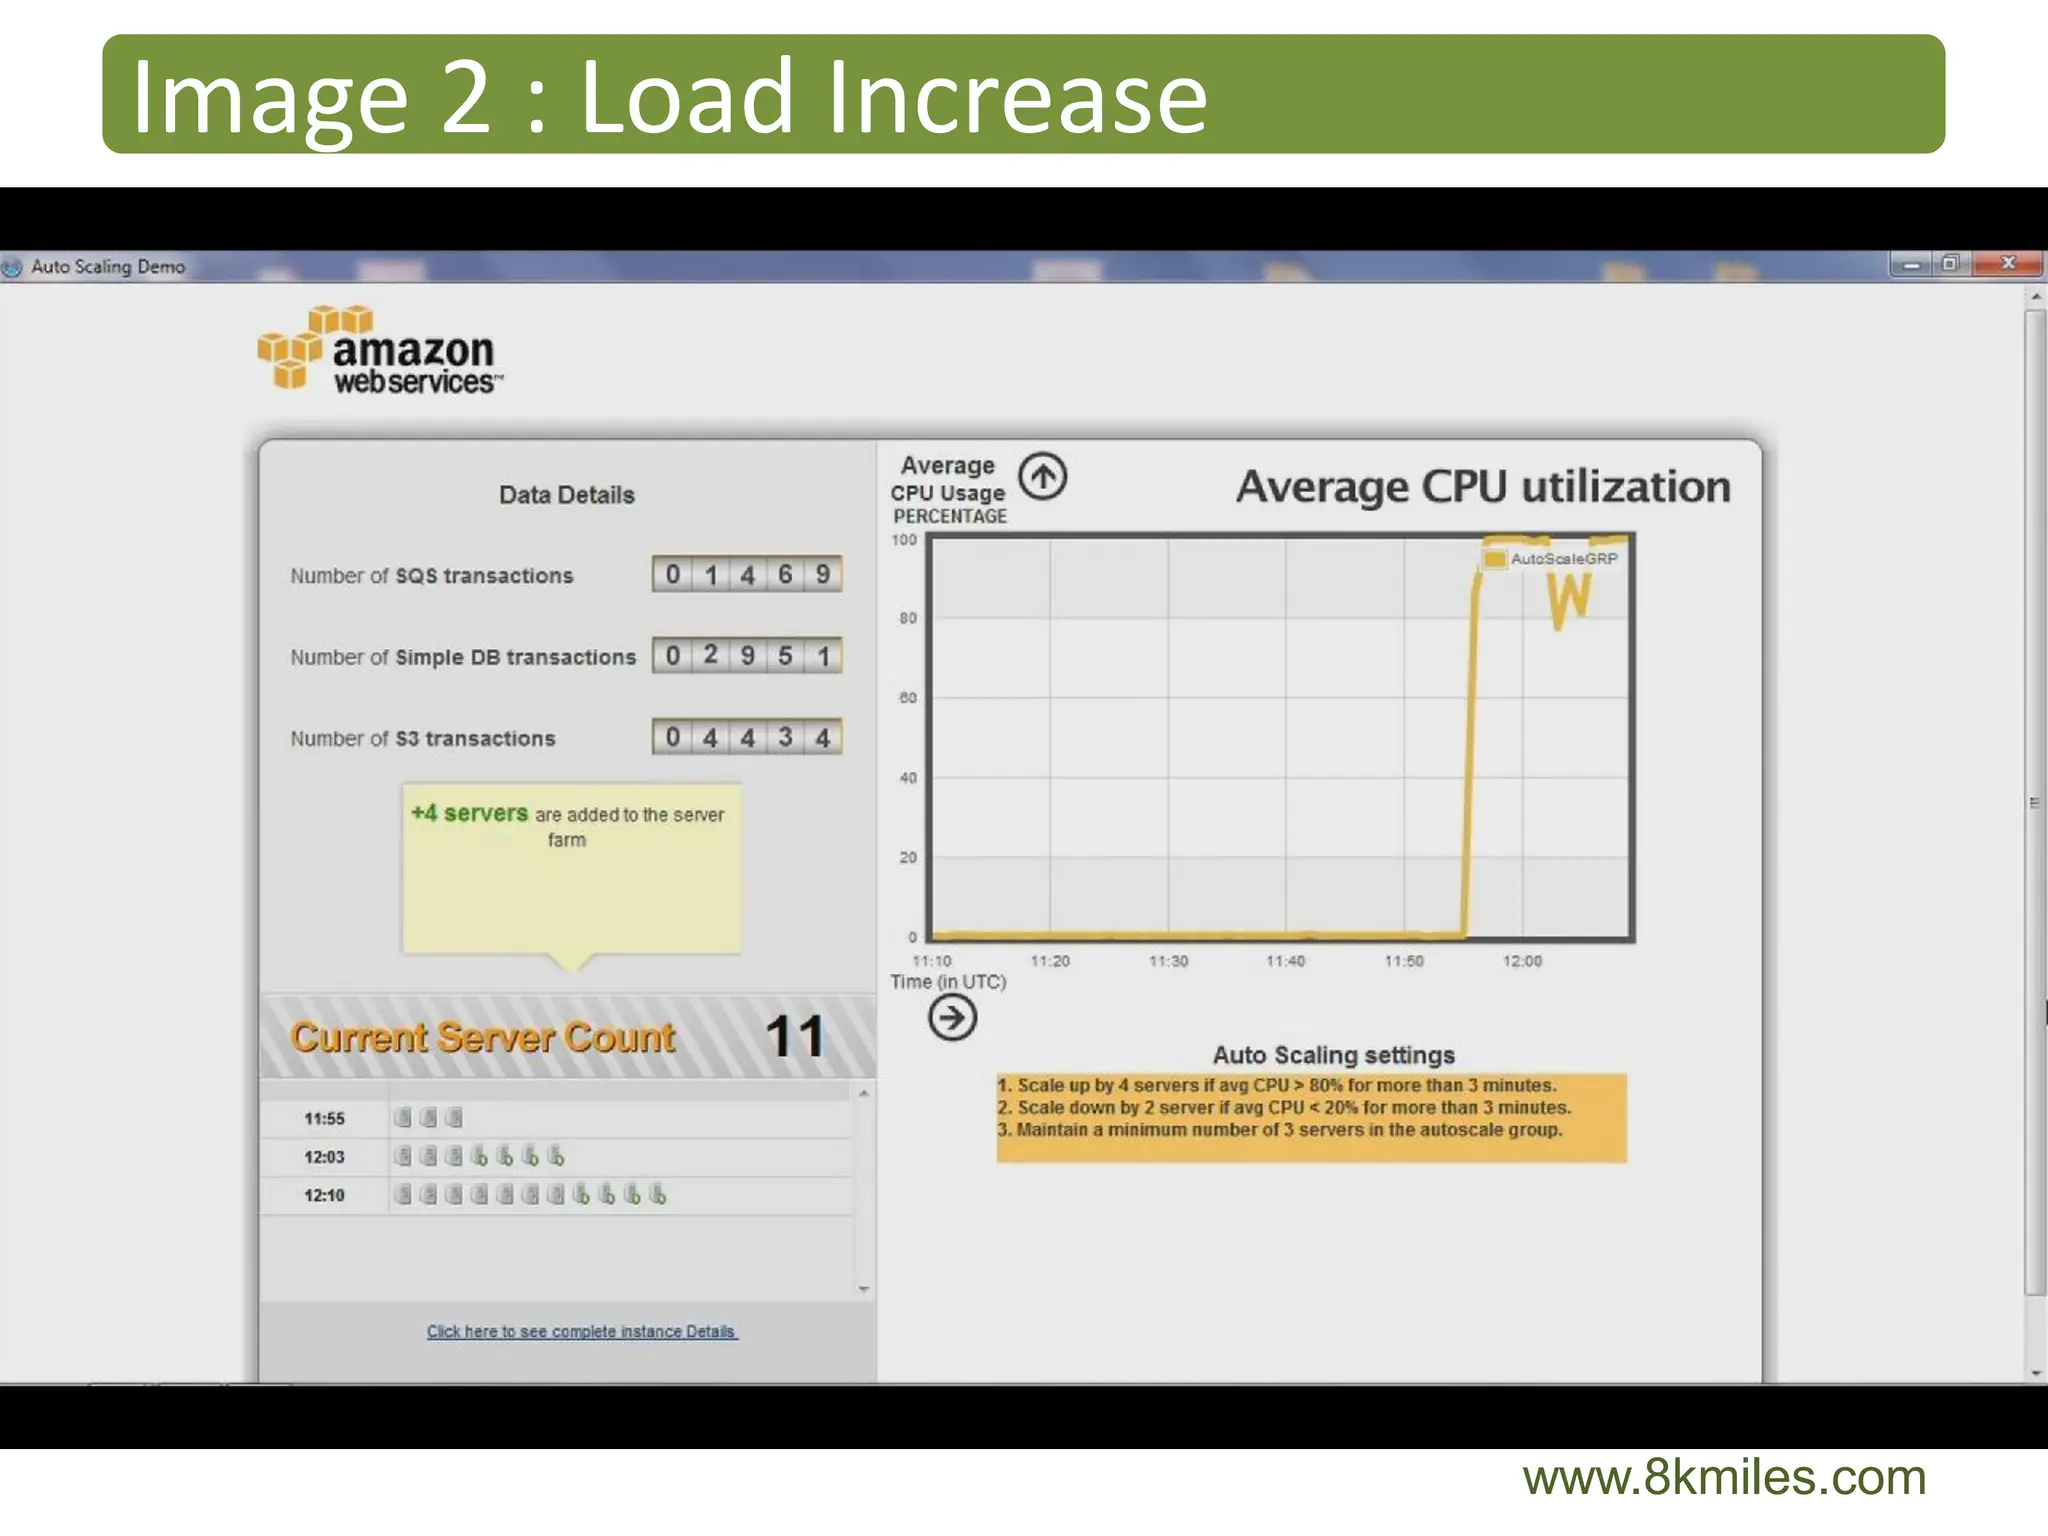Click the server list scroll-up arrow
The image size is (2048, 1536).
click(864, 1094)
